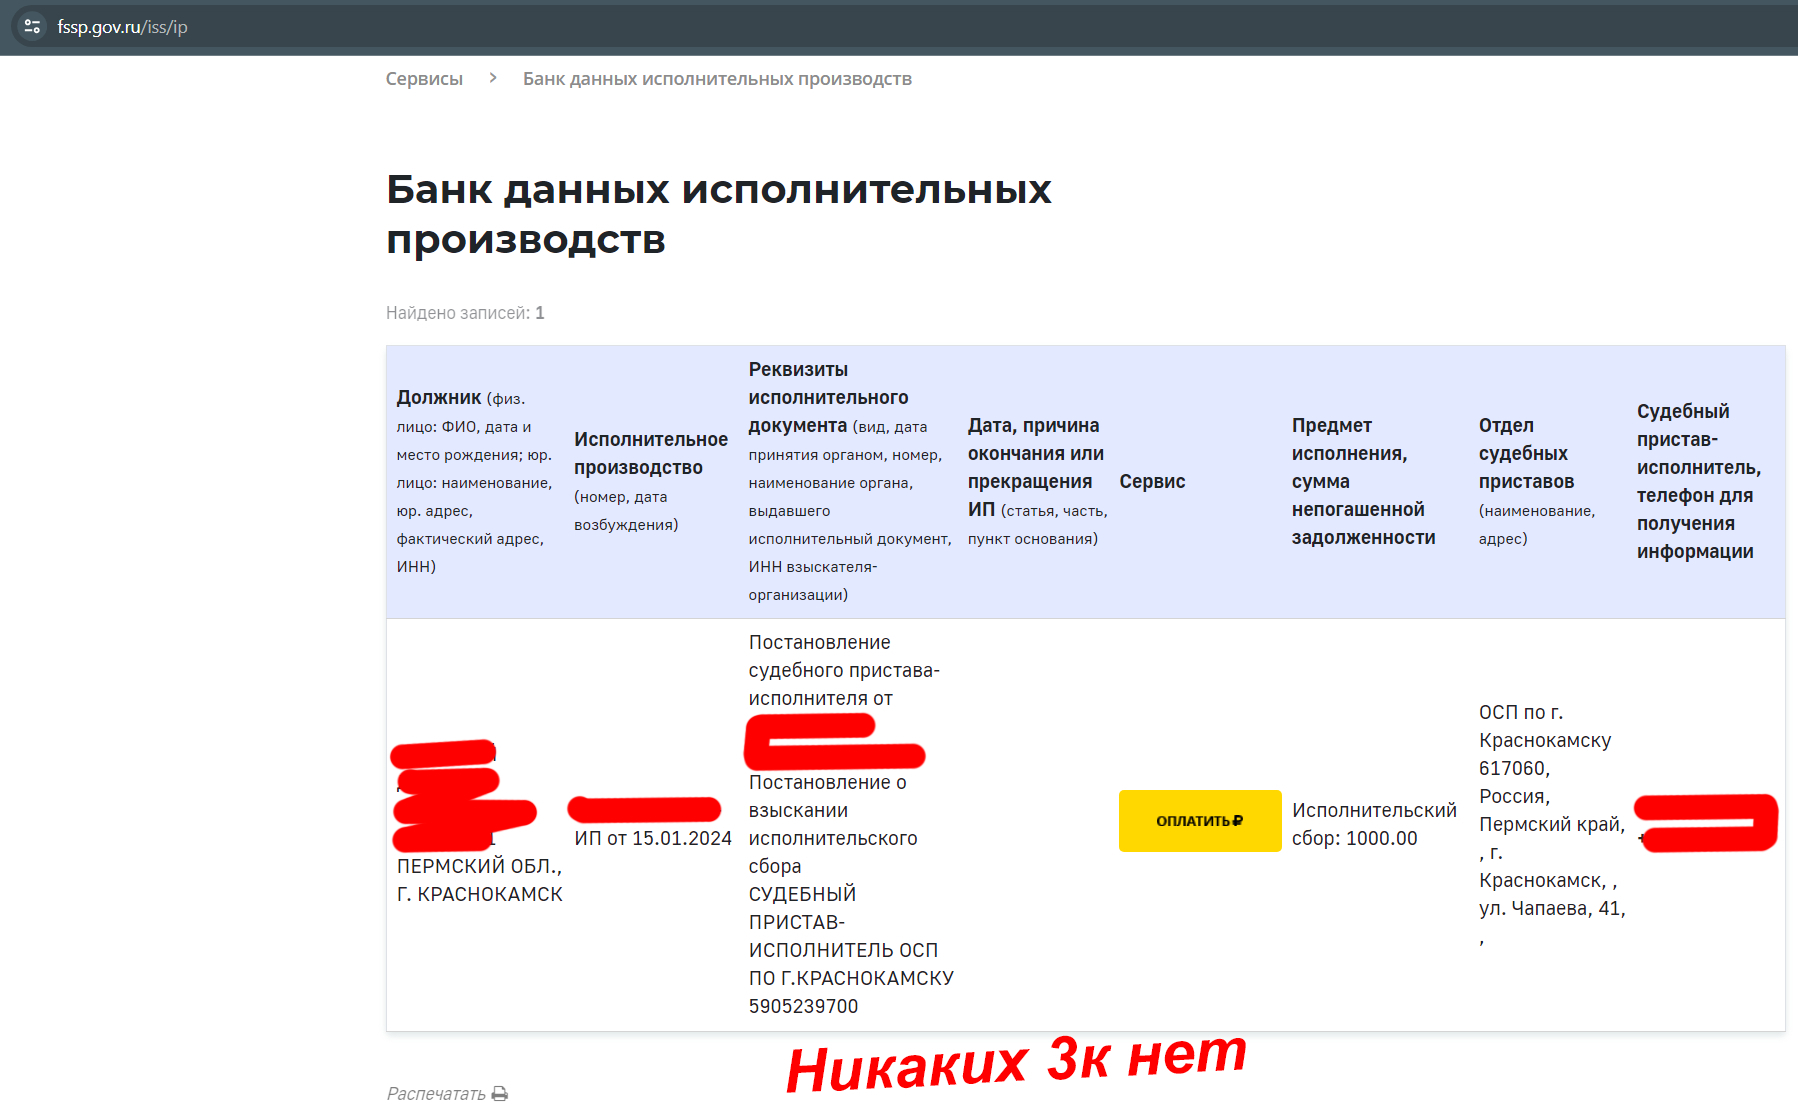Click the Сервис column header
1798x1106 pixels.
1152,481
